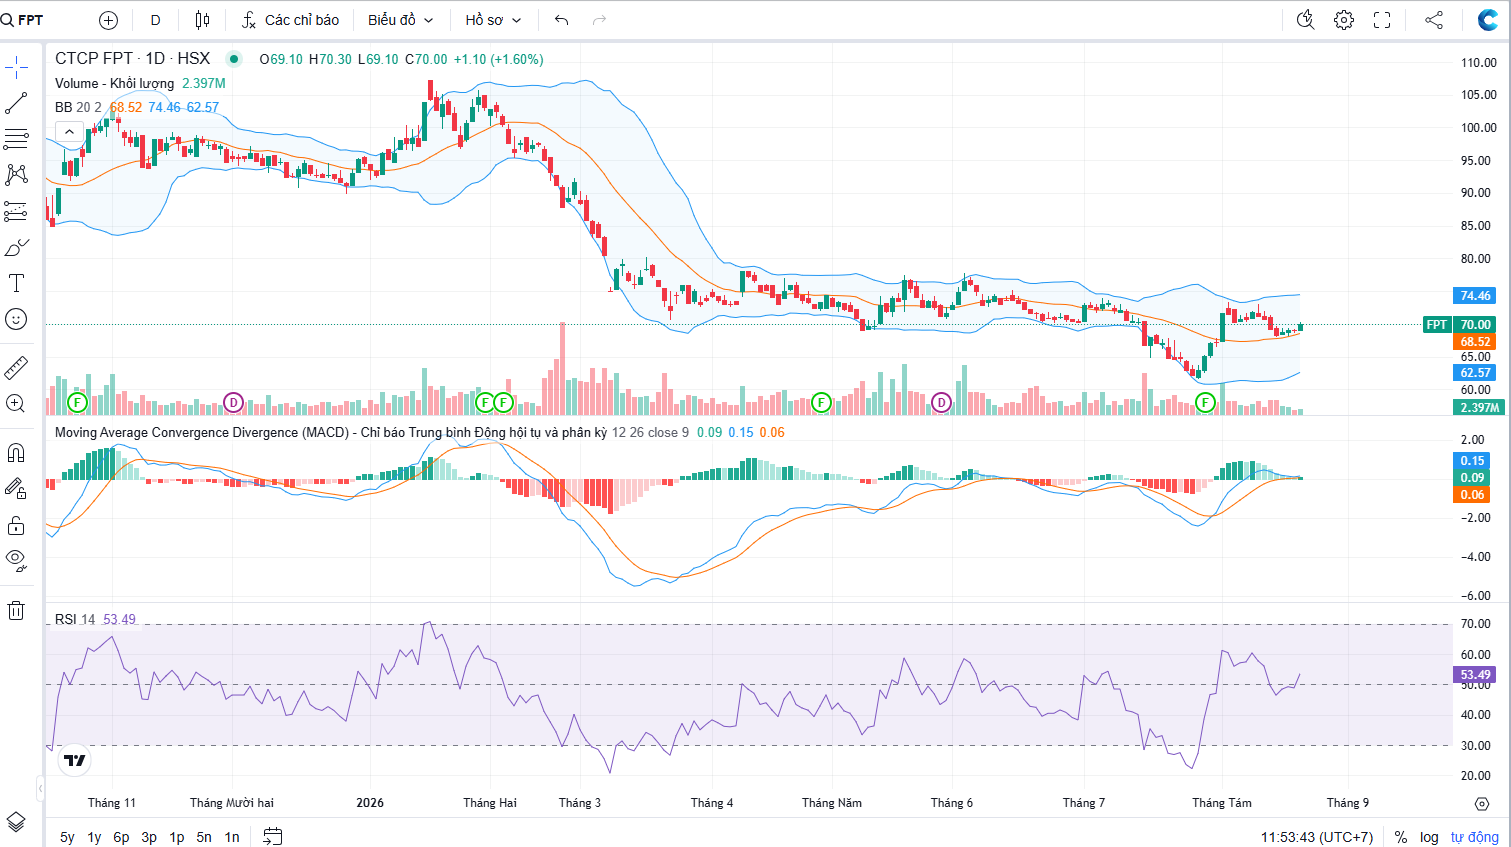The height and width of the screenshot is (847, 1511).
Task: Click the "BB 20 2" indicator legend
Action: (78, 107)
